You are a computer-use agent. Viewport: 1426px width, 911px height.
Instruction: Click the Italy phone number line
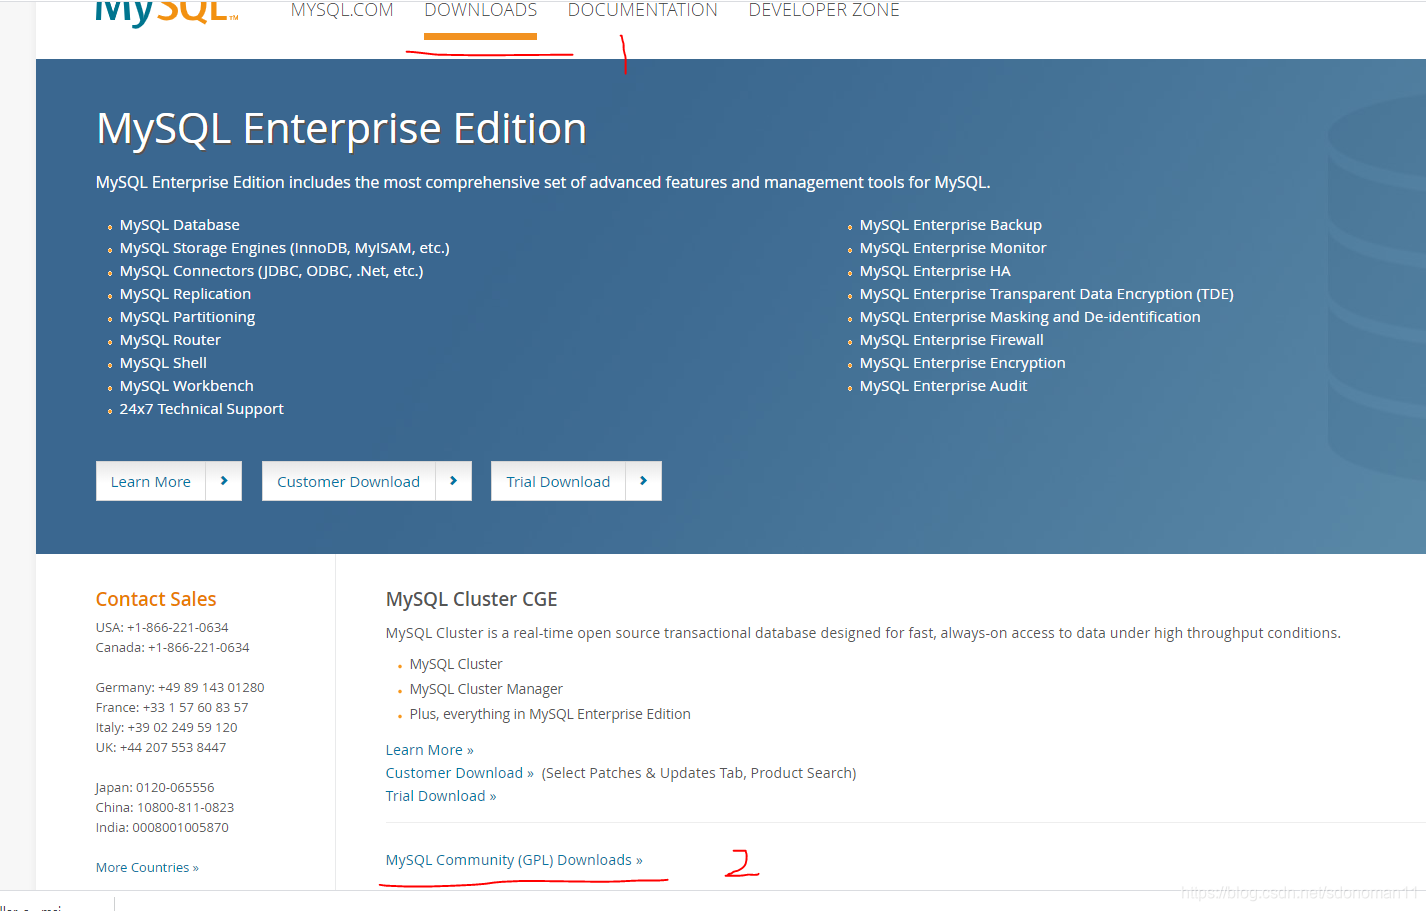(x=167, y=728)
